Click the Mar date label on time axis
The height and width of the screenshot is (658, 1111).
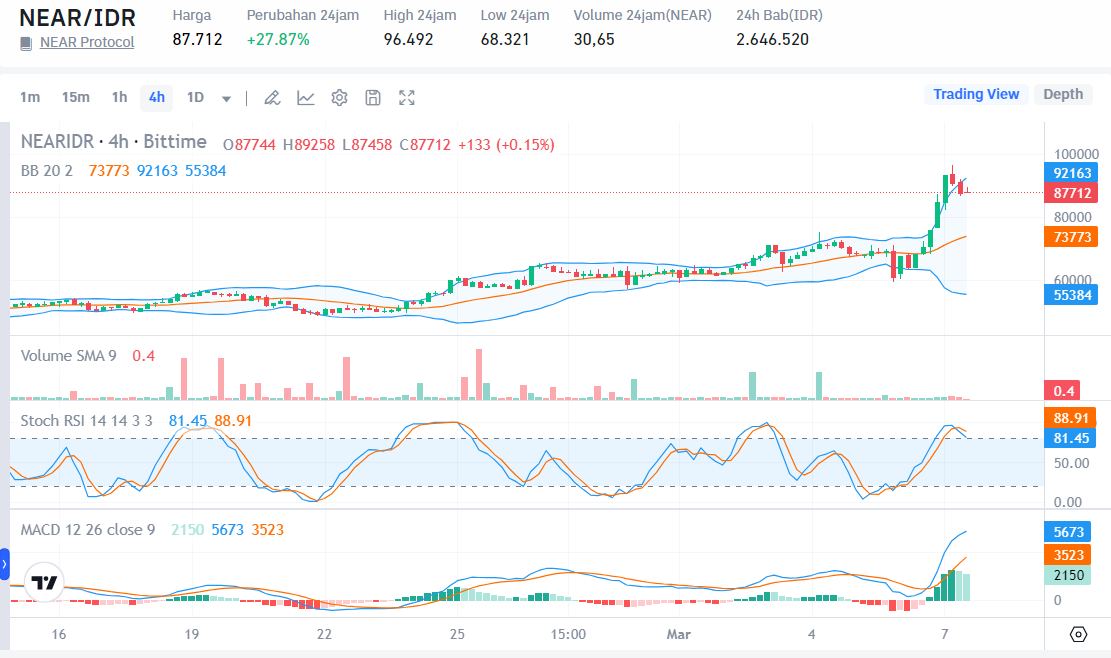point(678,634)
